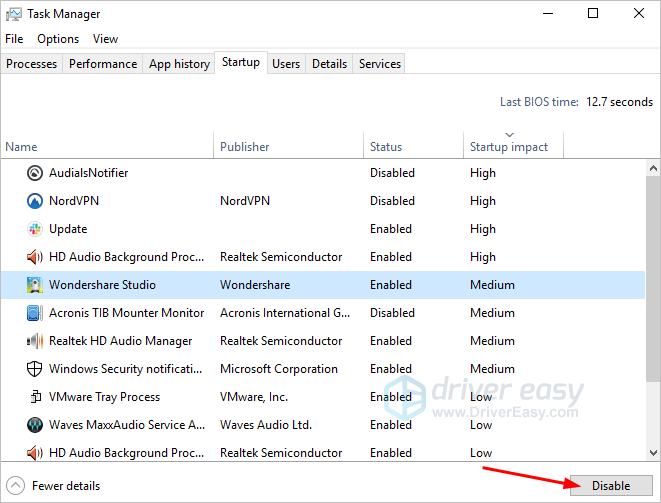Switch to the App history tab
The width and height of the screenshot is (661, 503).
[x=179, y=64]
